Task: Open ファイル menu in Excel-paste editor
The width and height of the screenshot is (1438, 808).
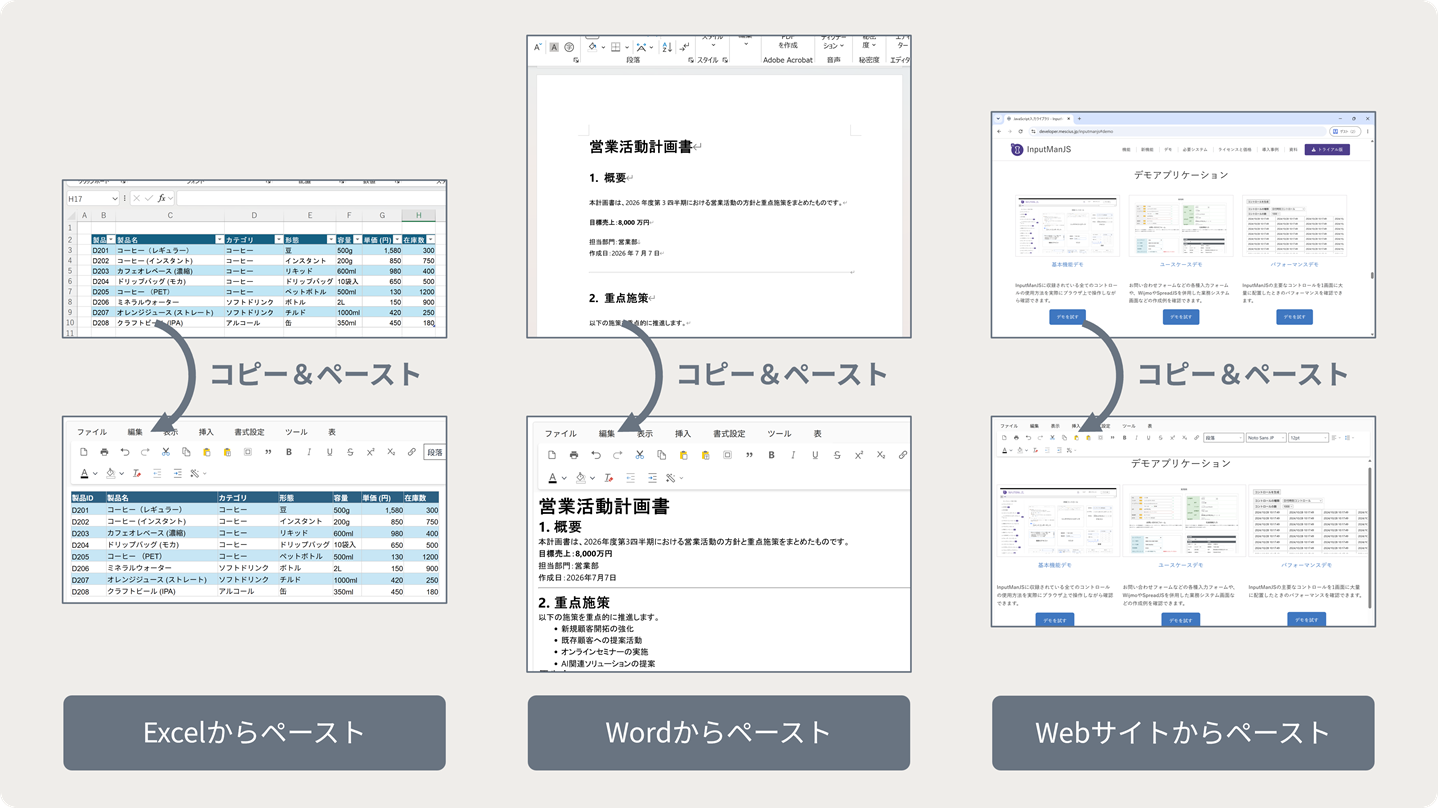Action: click(92, 432)
